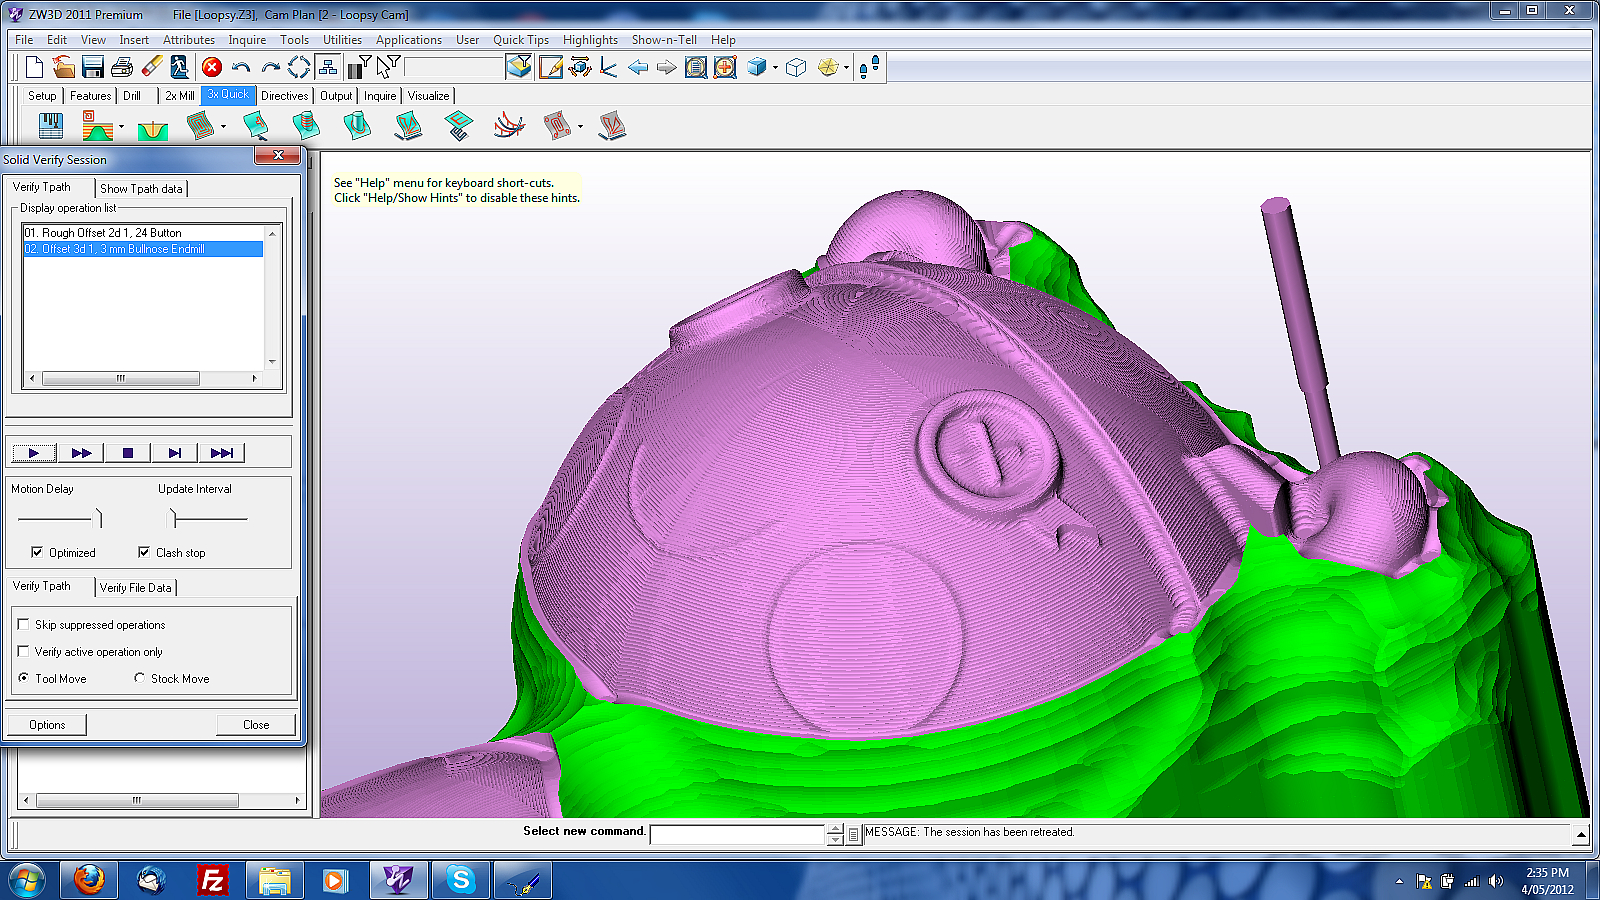Open the Show Tpath data tab
The width and height of the screenshot is (1600, 900).
(141, 188)
